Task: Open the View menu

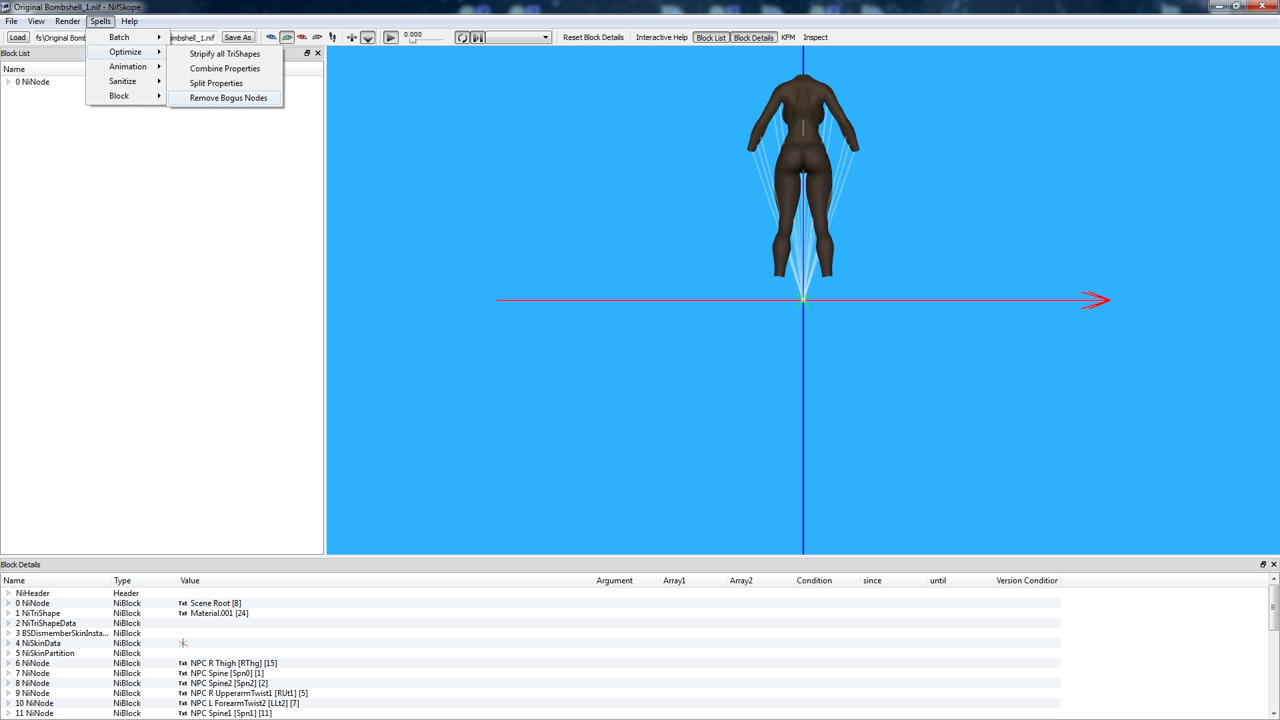Action: tap(36, 21)
